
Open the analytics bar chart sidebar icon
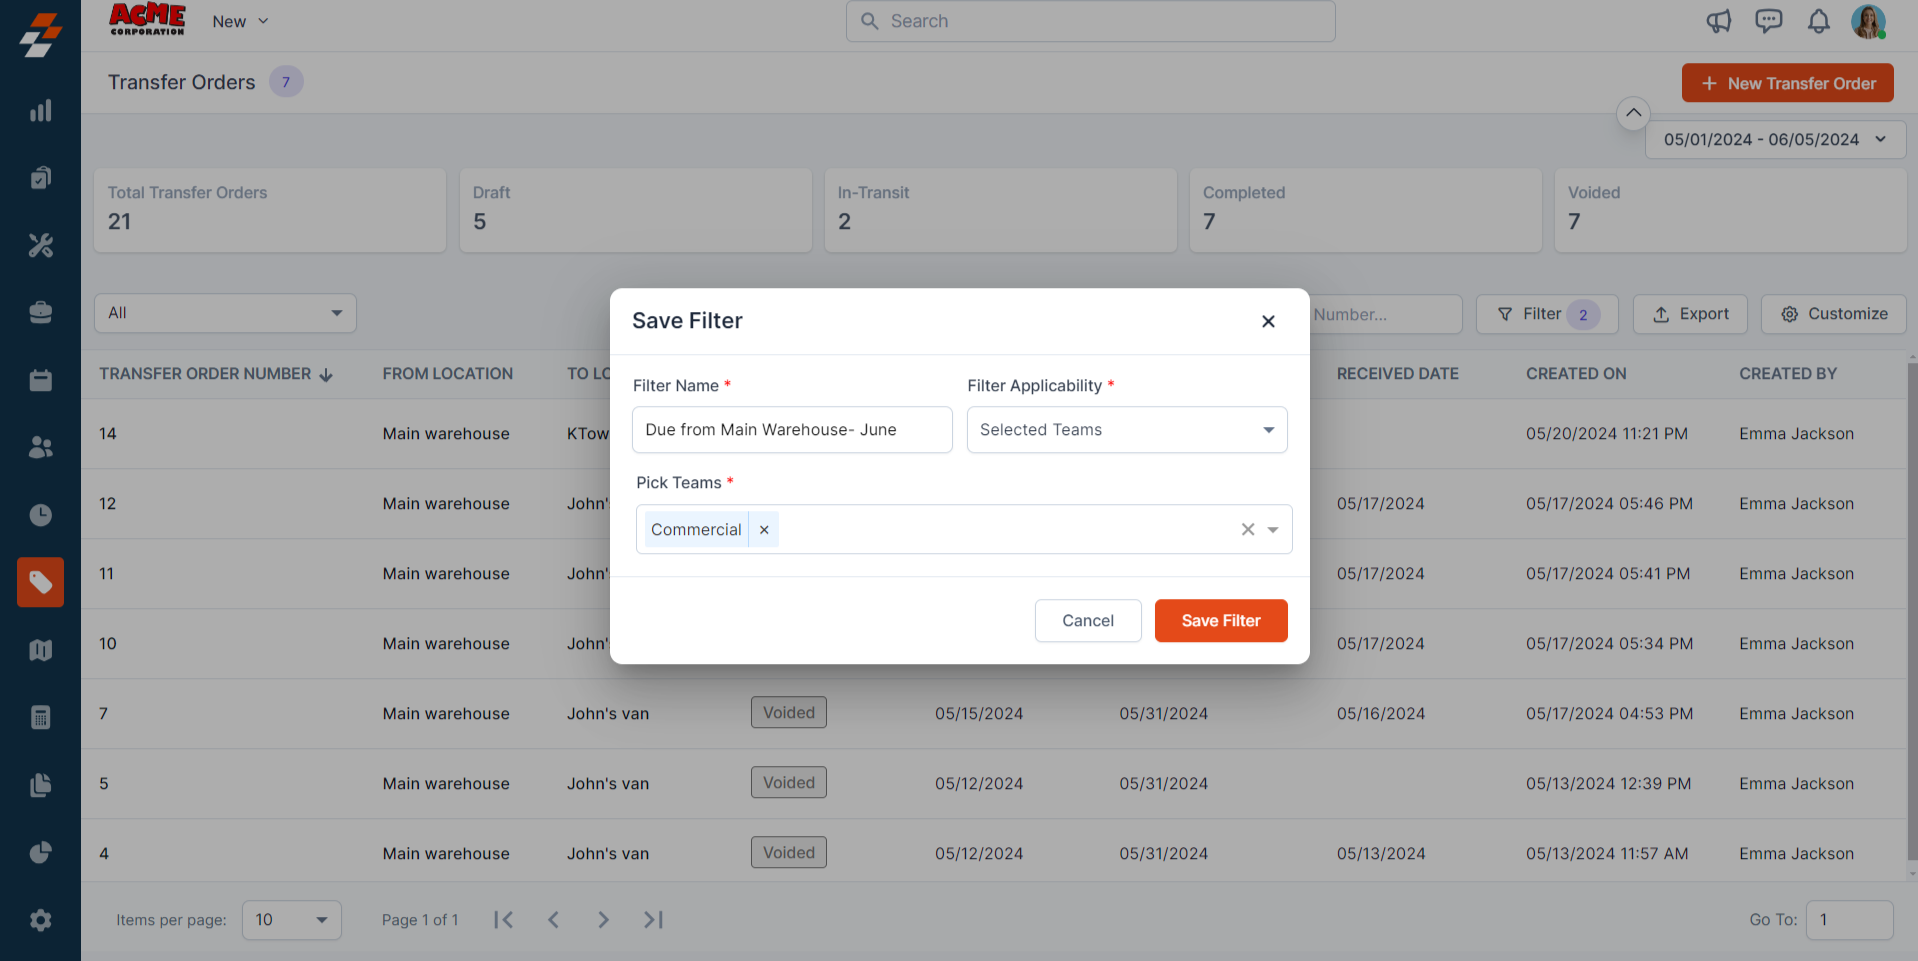40,111
